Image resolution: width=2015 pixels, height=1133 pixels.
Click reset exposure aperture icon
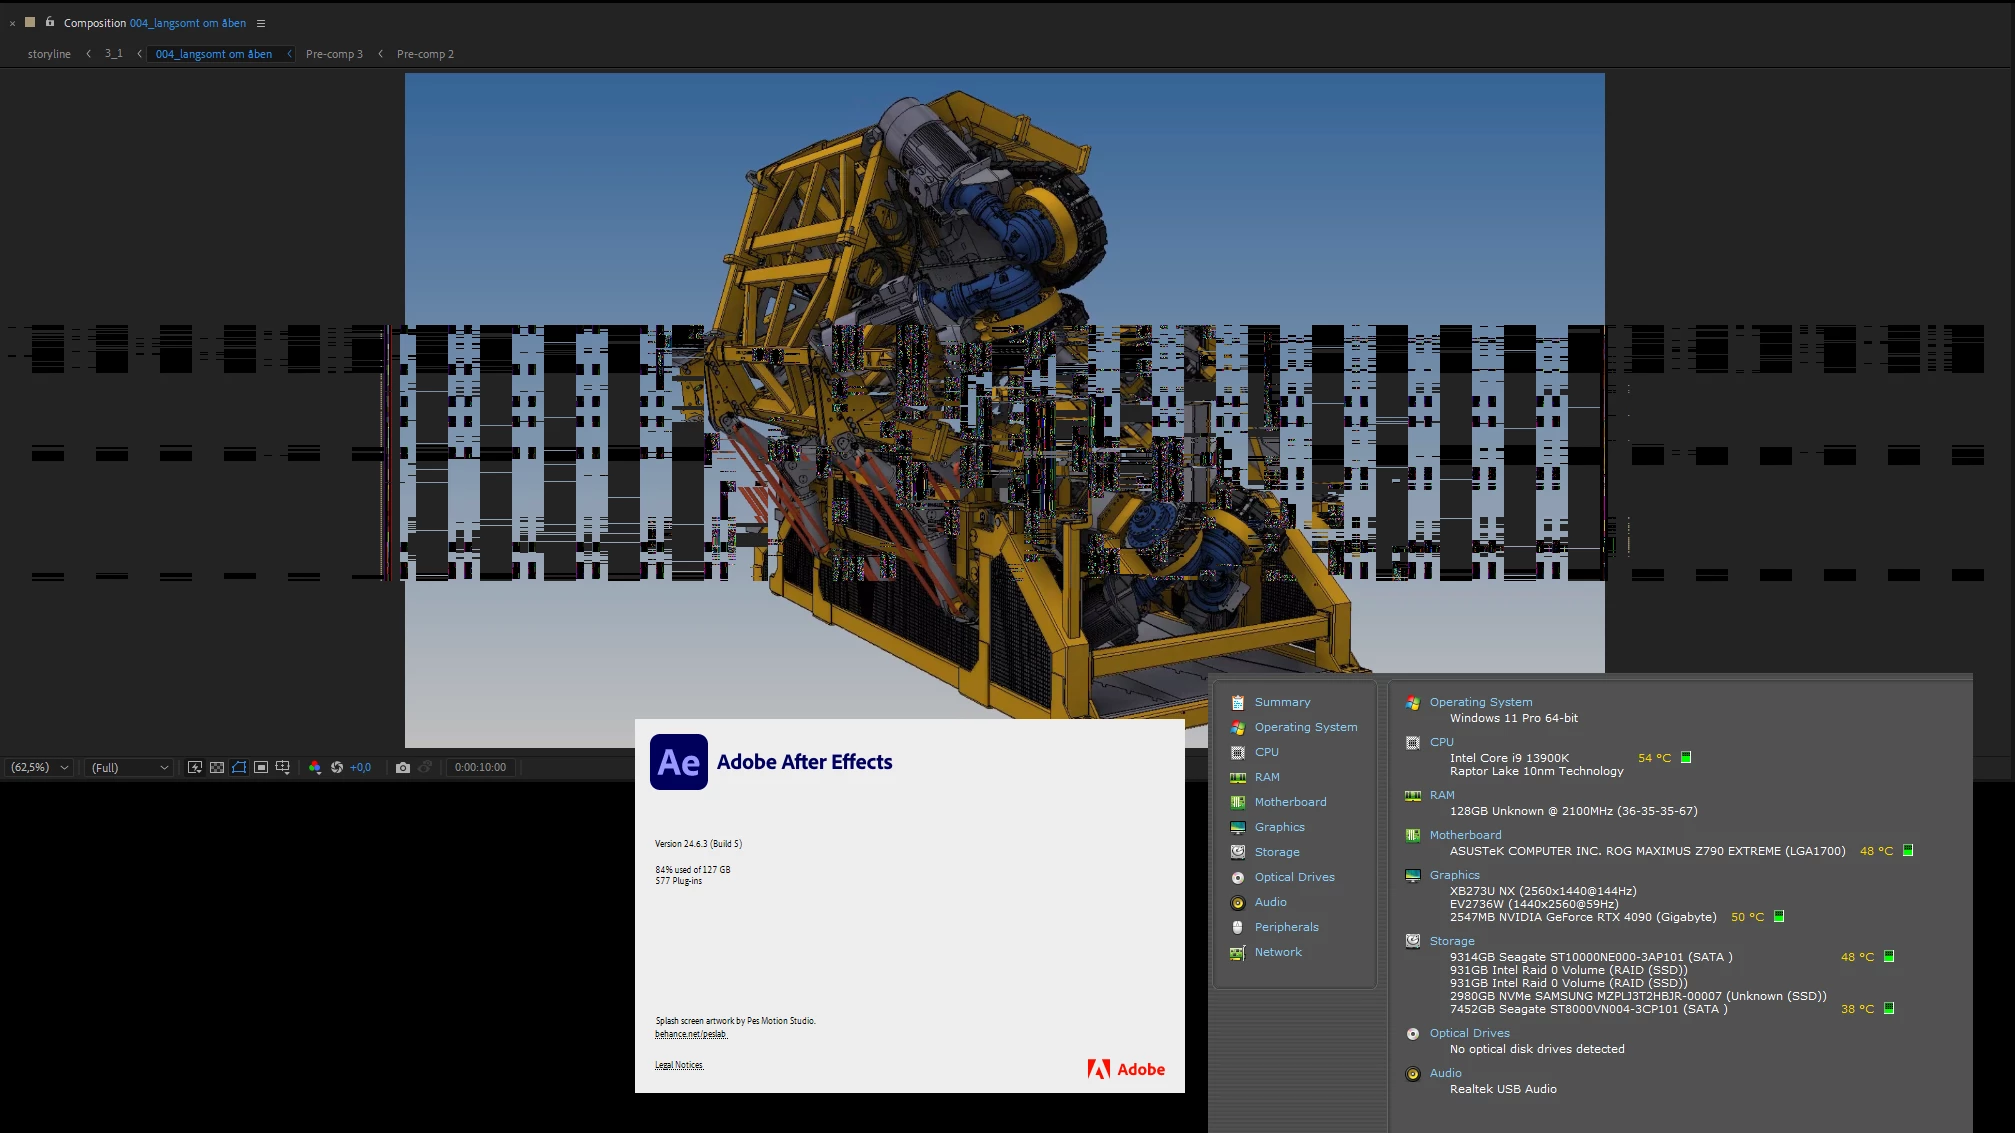337,767
